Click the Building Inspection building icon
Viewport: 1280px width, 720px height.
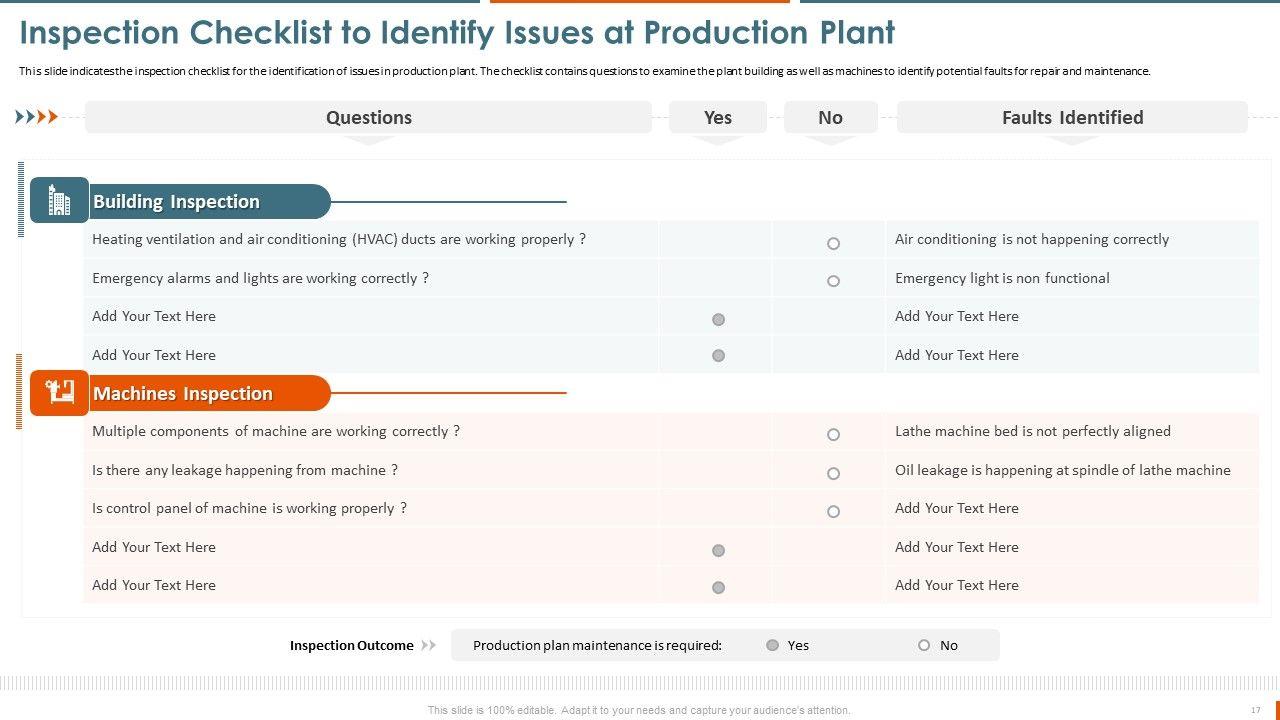pos(59,201)
